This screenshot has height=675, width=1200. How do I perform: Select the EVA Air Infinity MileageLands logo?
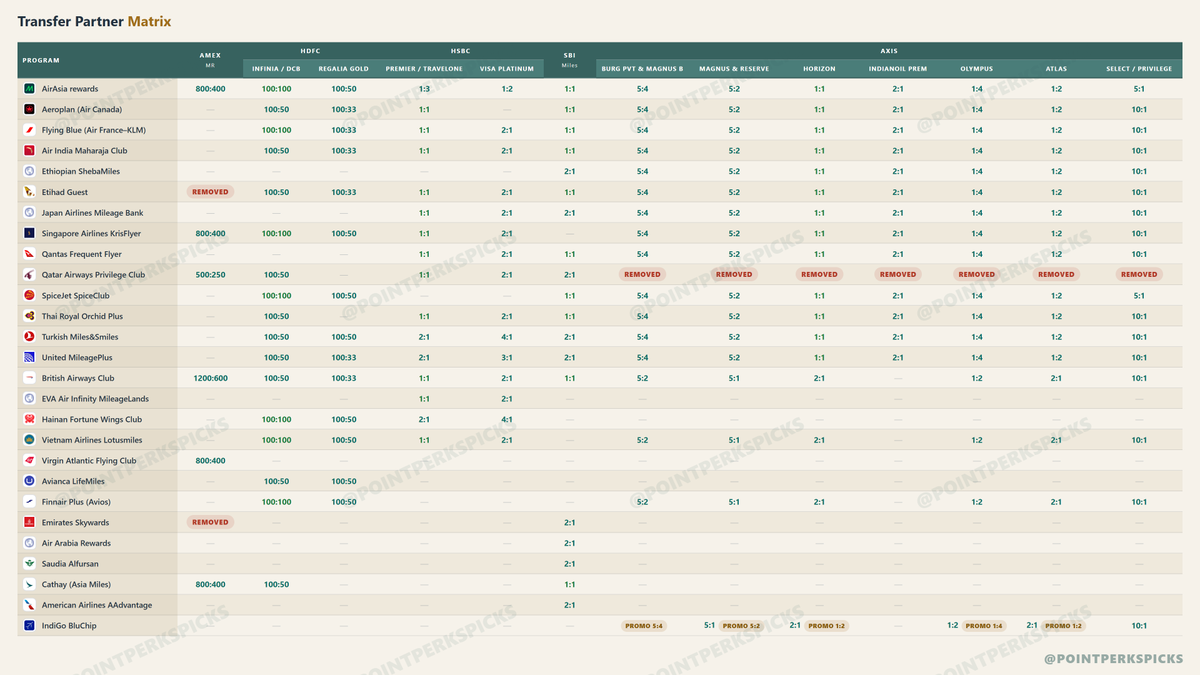30,399
